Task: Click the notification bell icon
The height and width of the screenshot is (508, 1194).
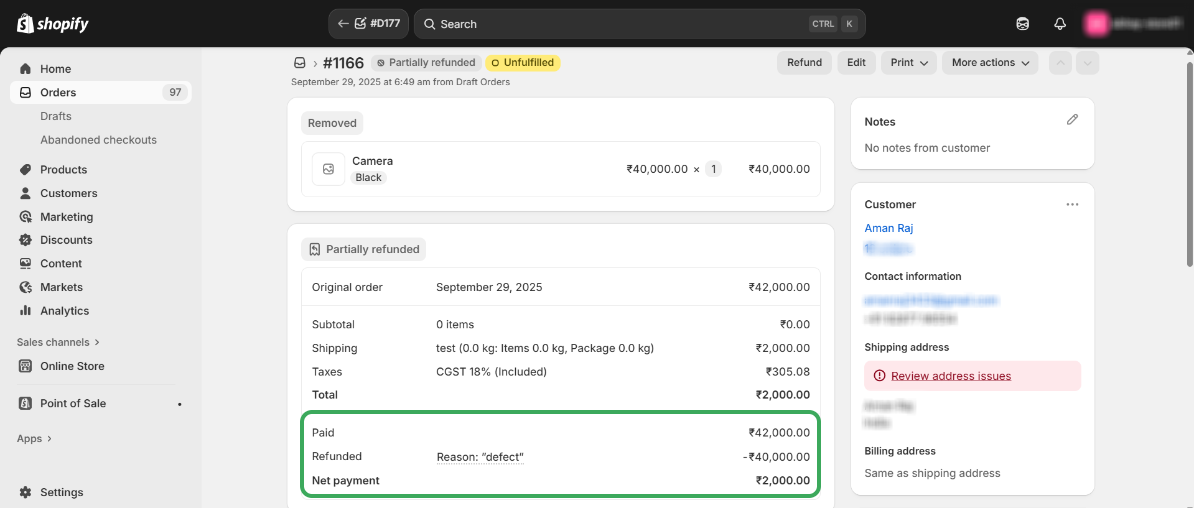Action: [x=1060, y=24]
